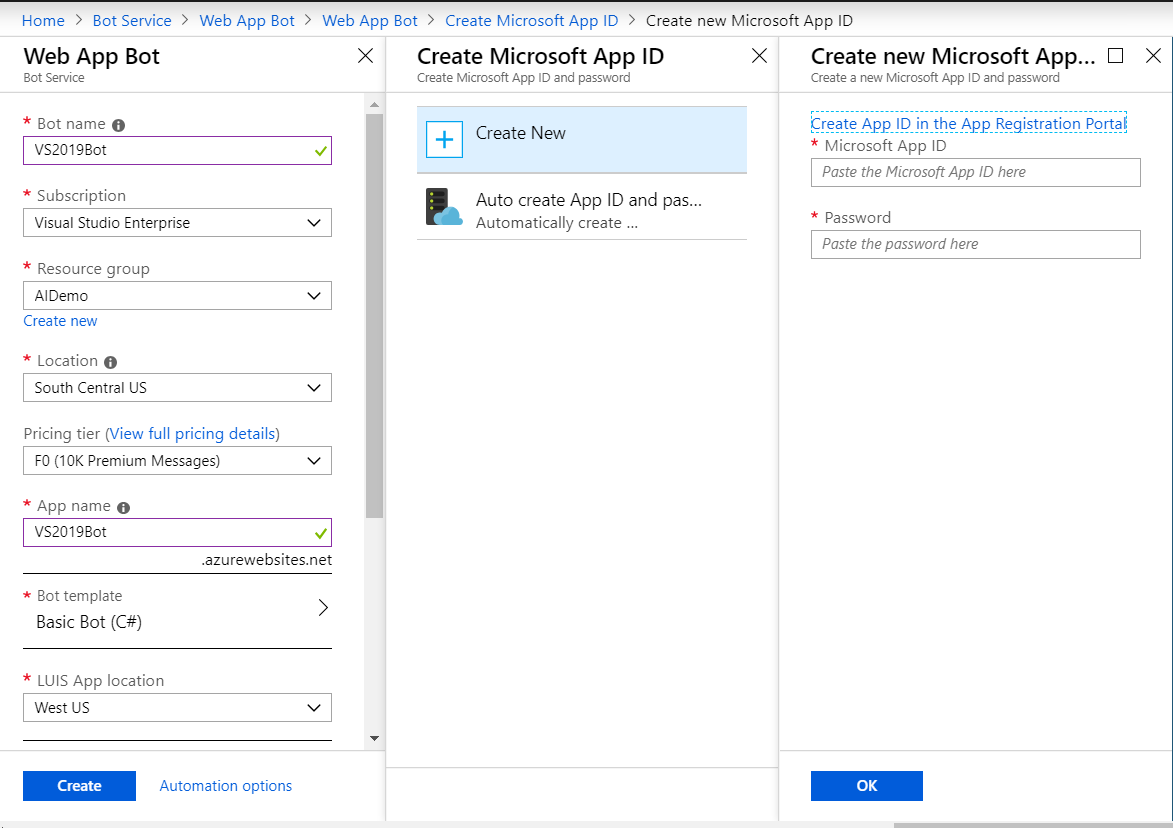Click the OK button

(866, 786)
